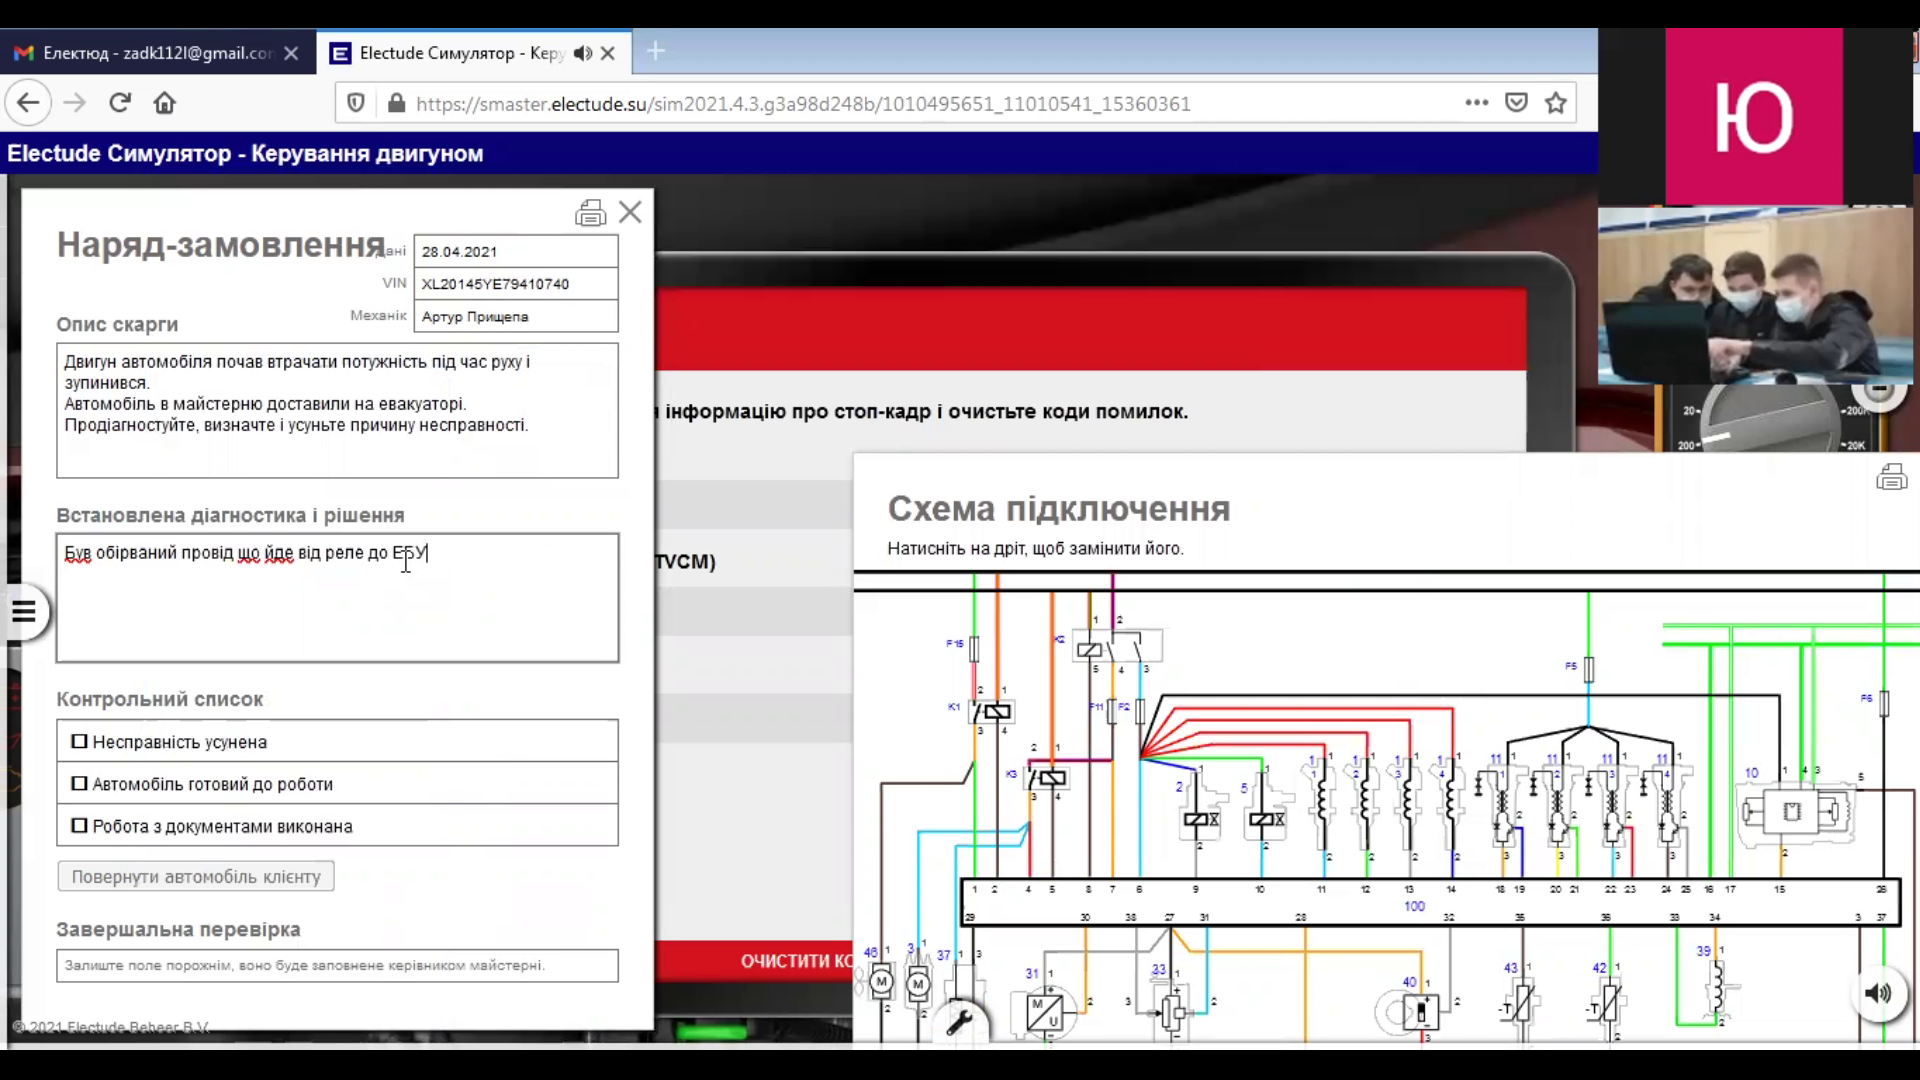Reload the browser page
1920x1080 pixels.
[x=120, y=103]
